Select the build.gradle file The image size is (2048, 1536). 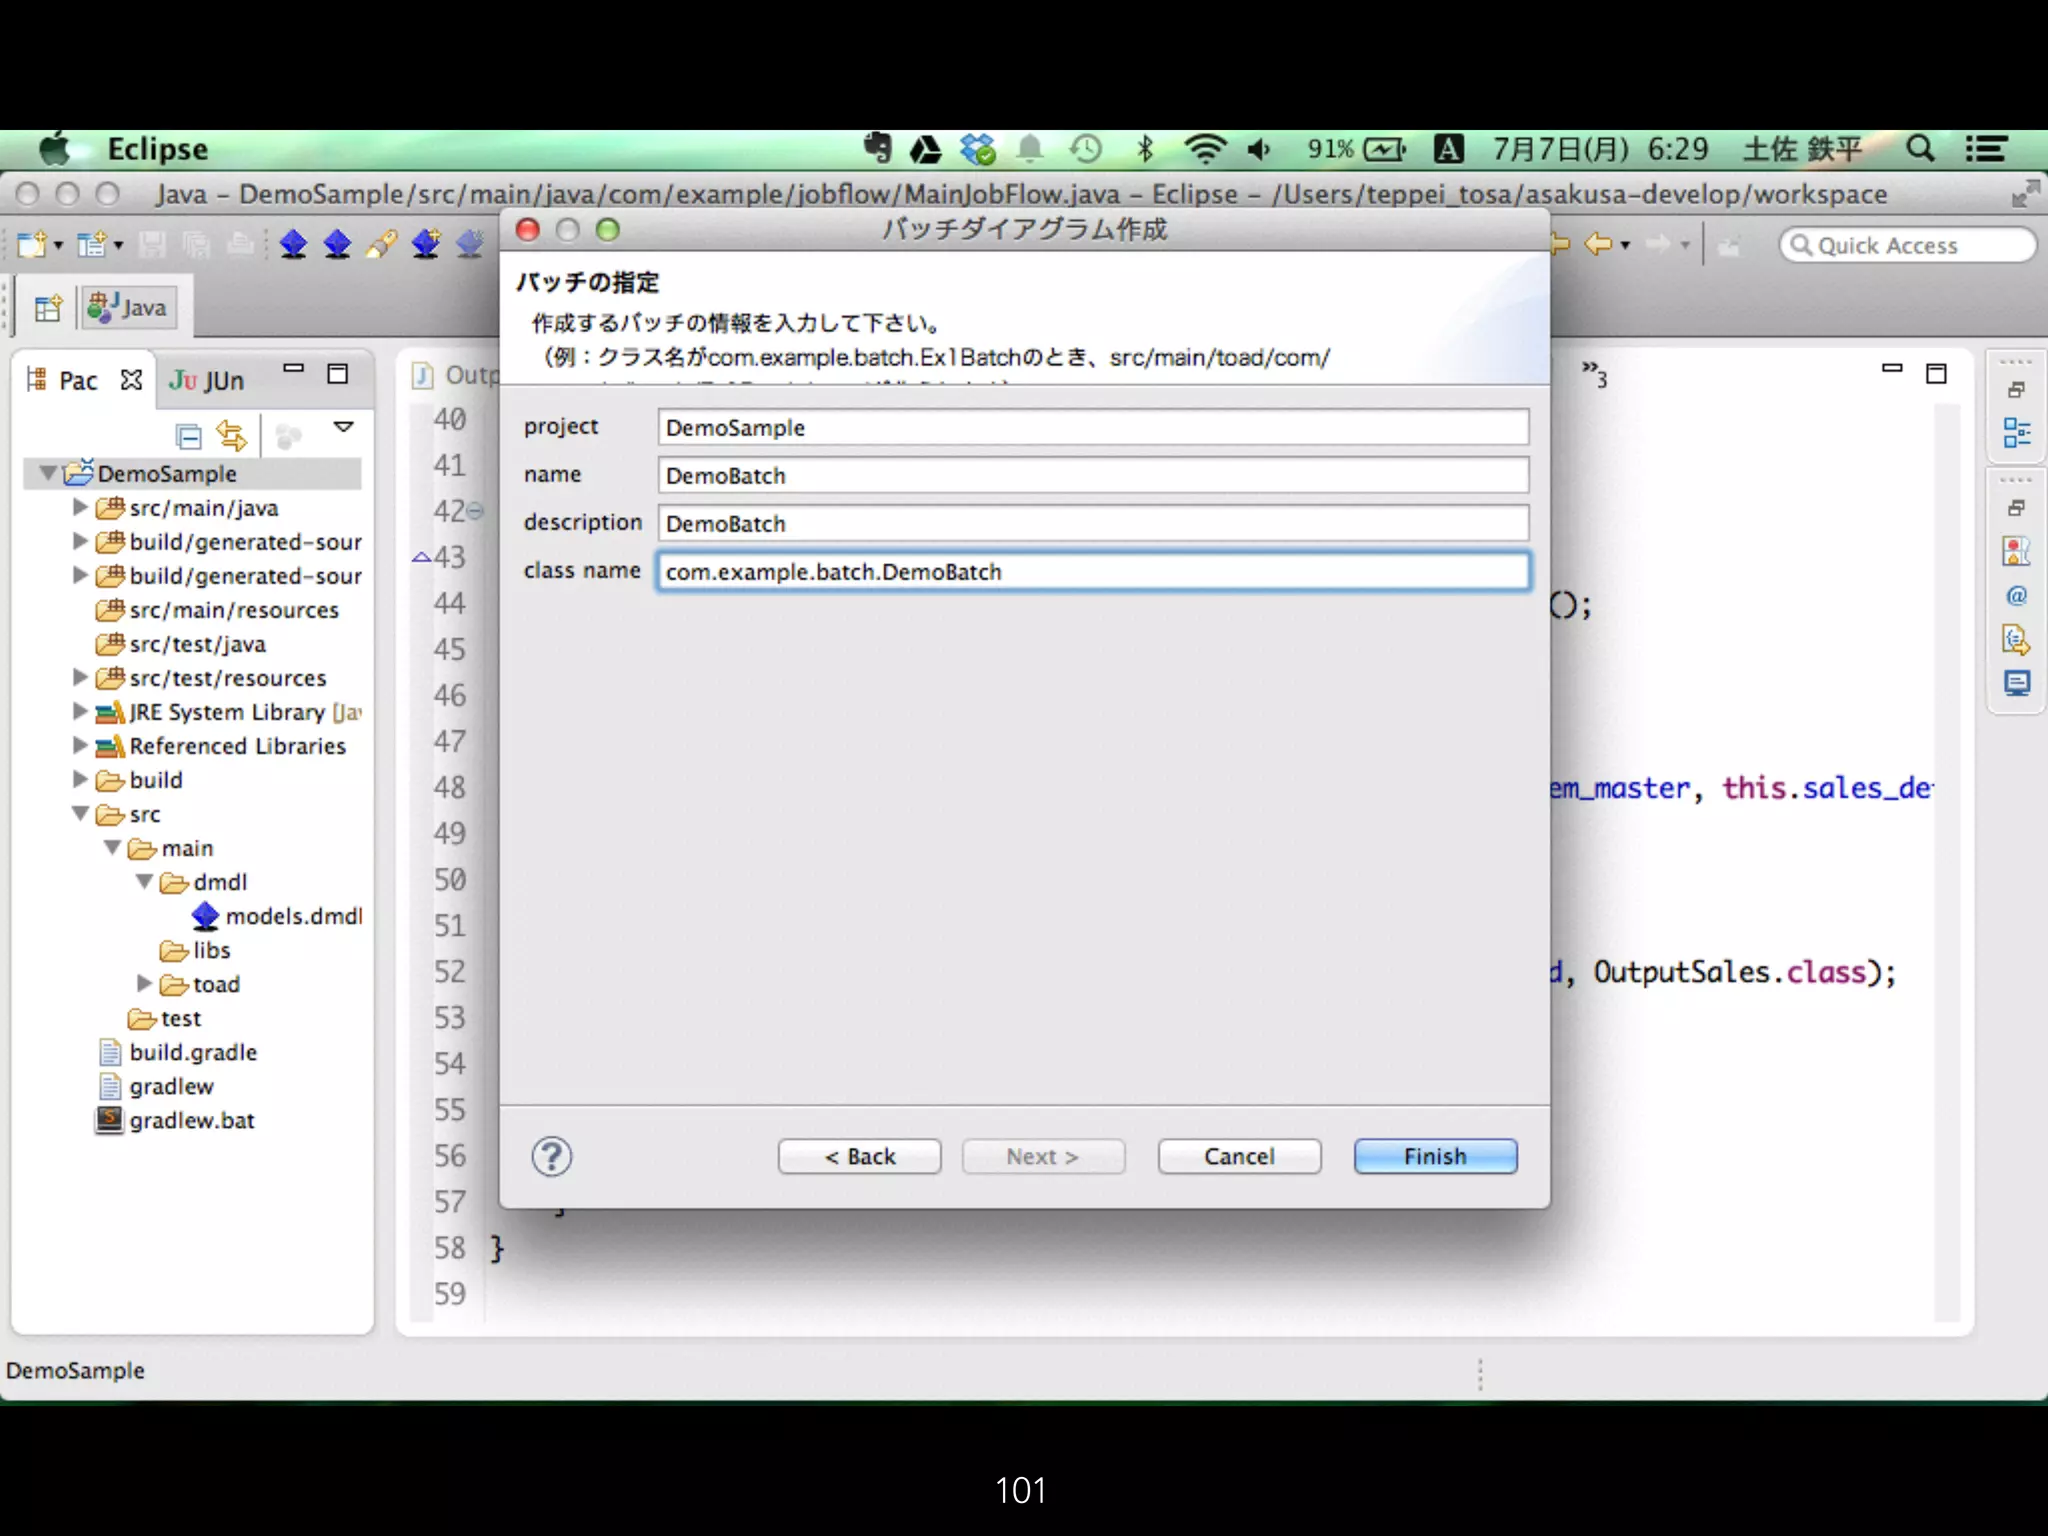click(x=192, y=1052)
